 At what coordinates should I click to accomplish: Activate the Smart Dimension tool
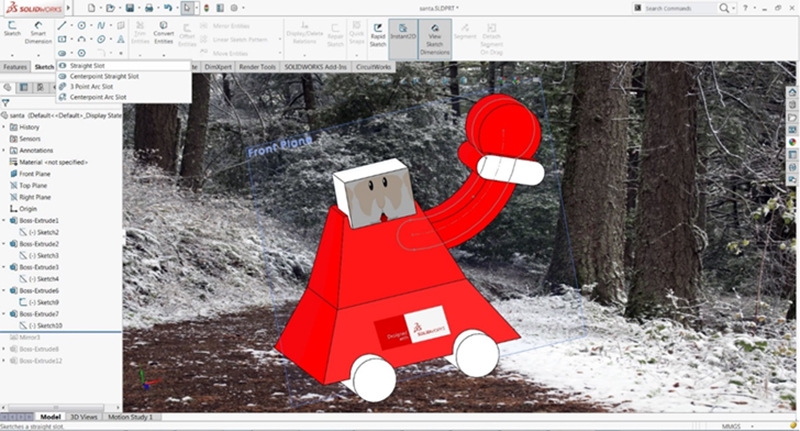38,33
